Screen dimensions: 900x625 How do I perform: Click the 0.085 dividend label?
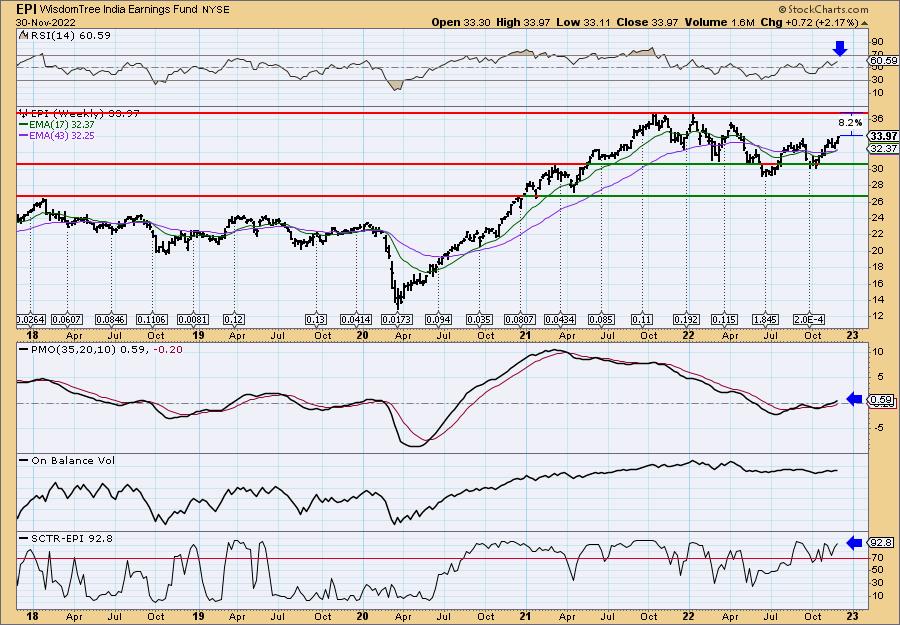tap(602, 319)
